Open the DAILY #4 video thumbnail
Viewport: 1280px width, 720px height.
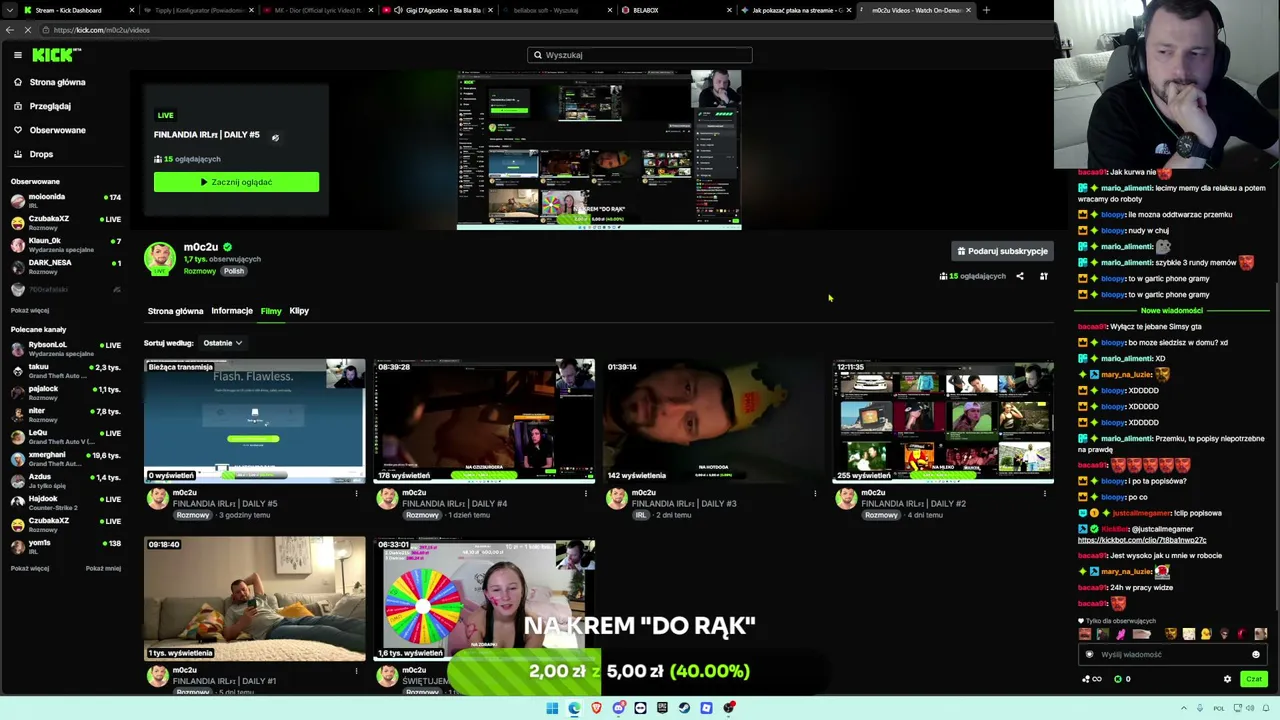(484, 421)
